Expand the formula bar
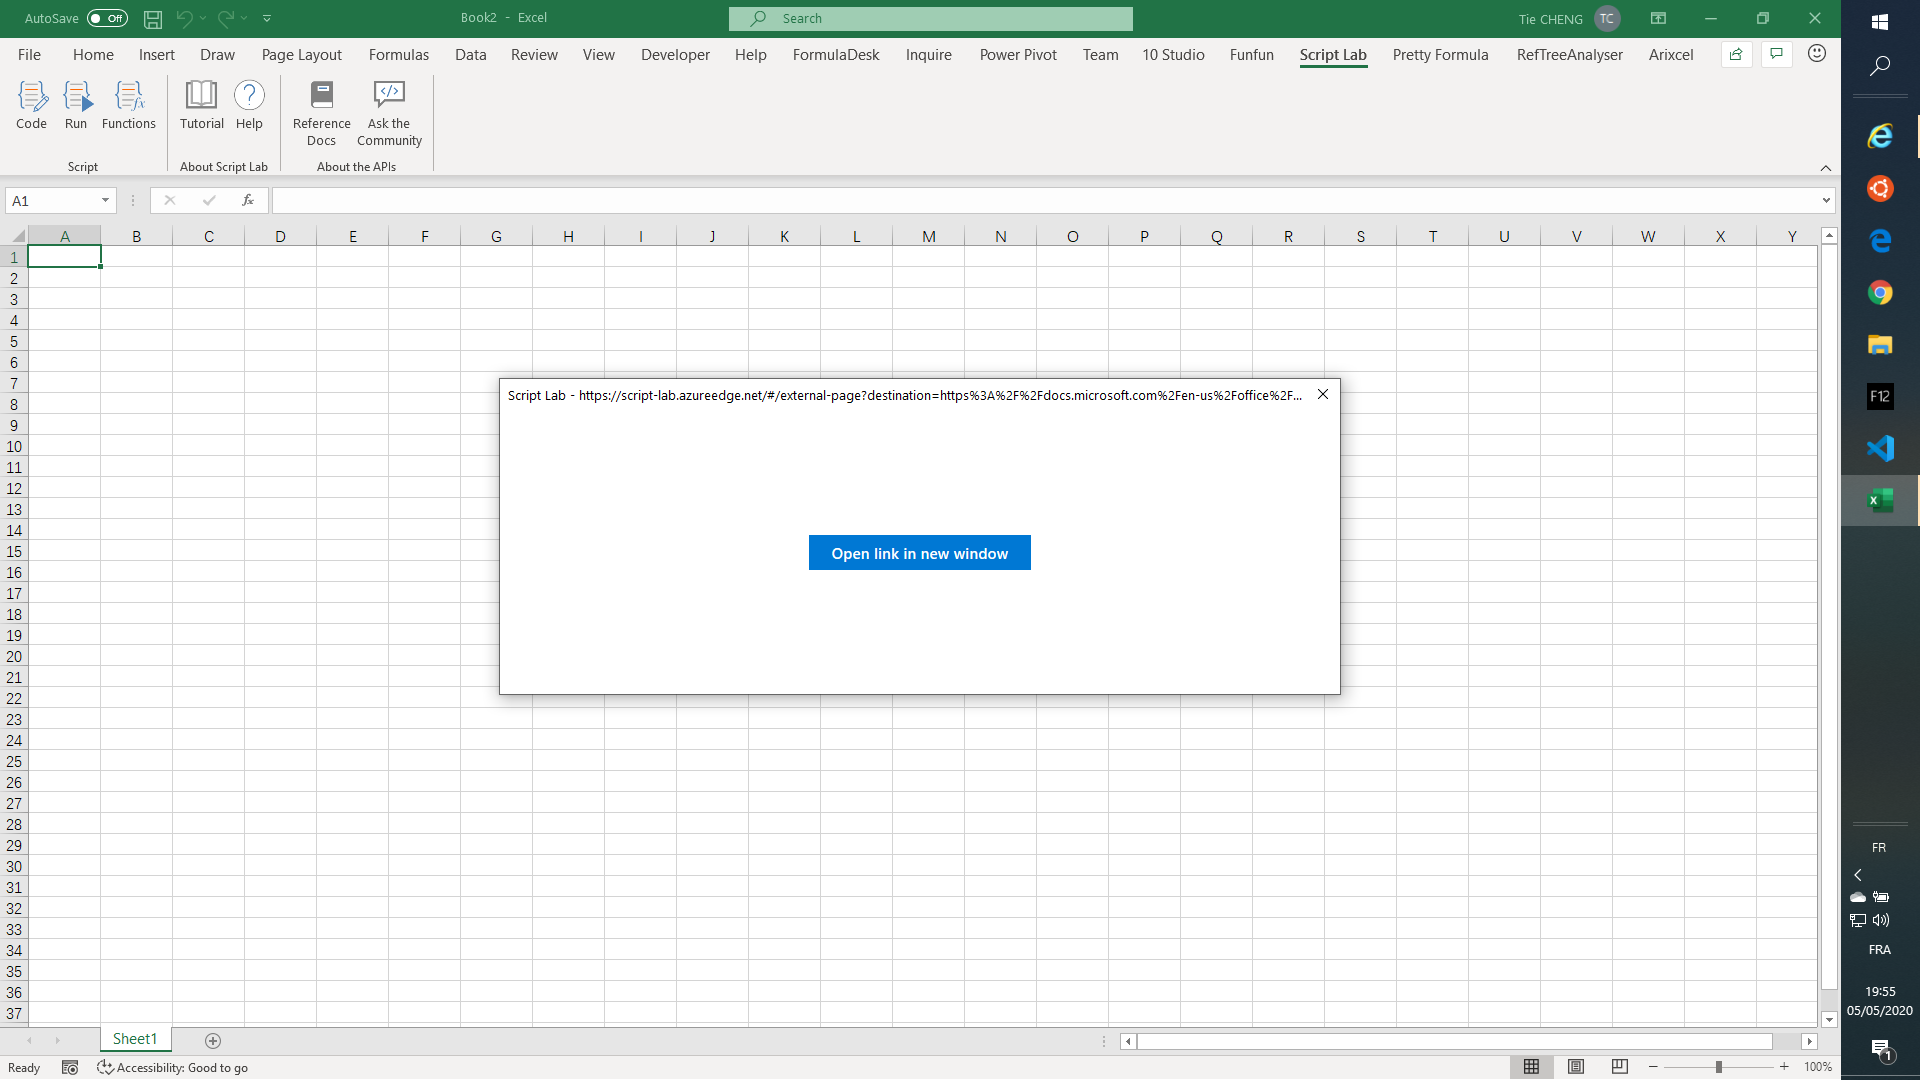 click(1826, 200)
